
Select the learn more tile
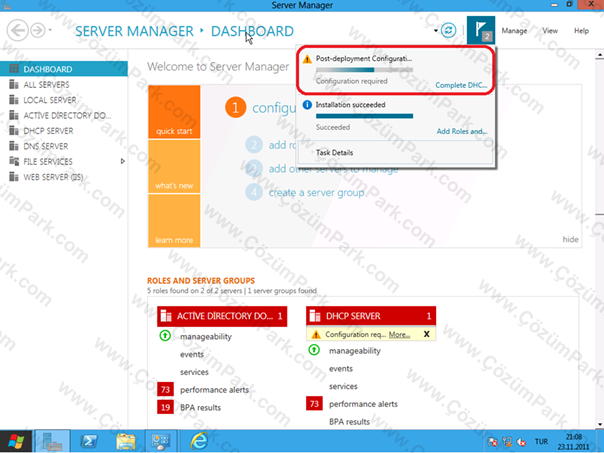(x=174, y=221)
